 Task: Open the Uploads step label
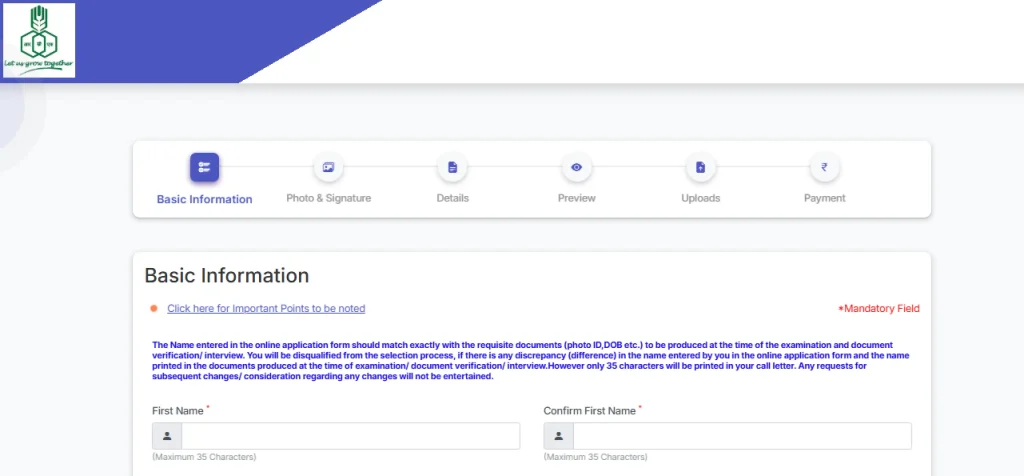coord(700,198)
